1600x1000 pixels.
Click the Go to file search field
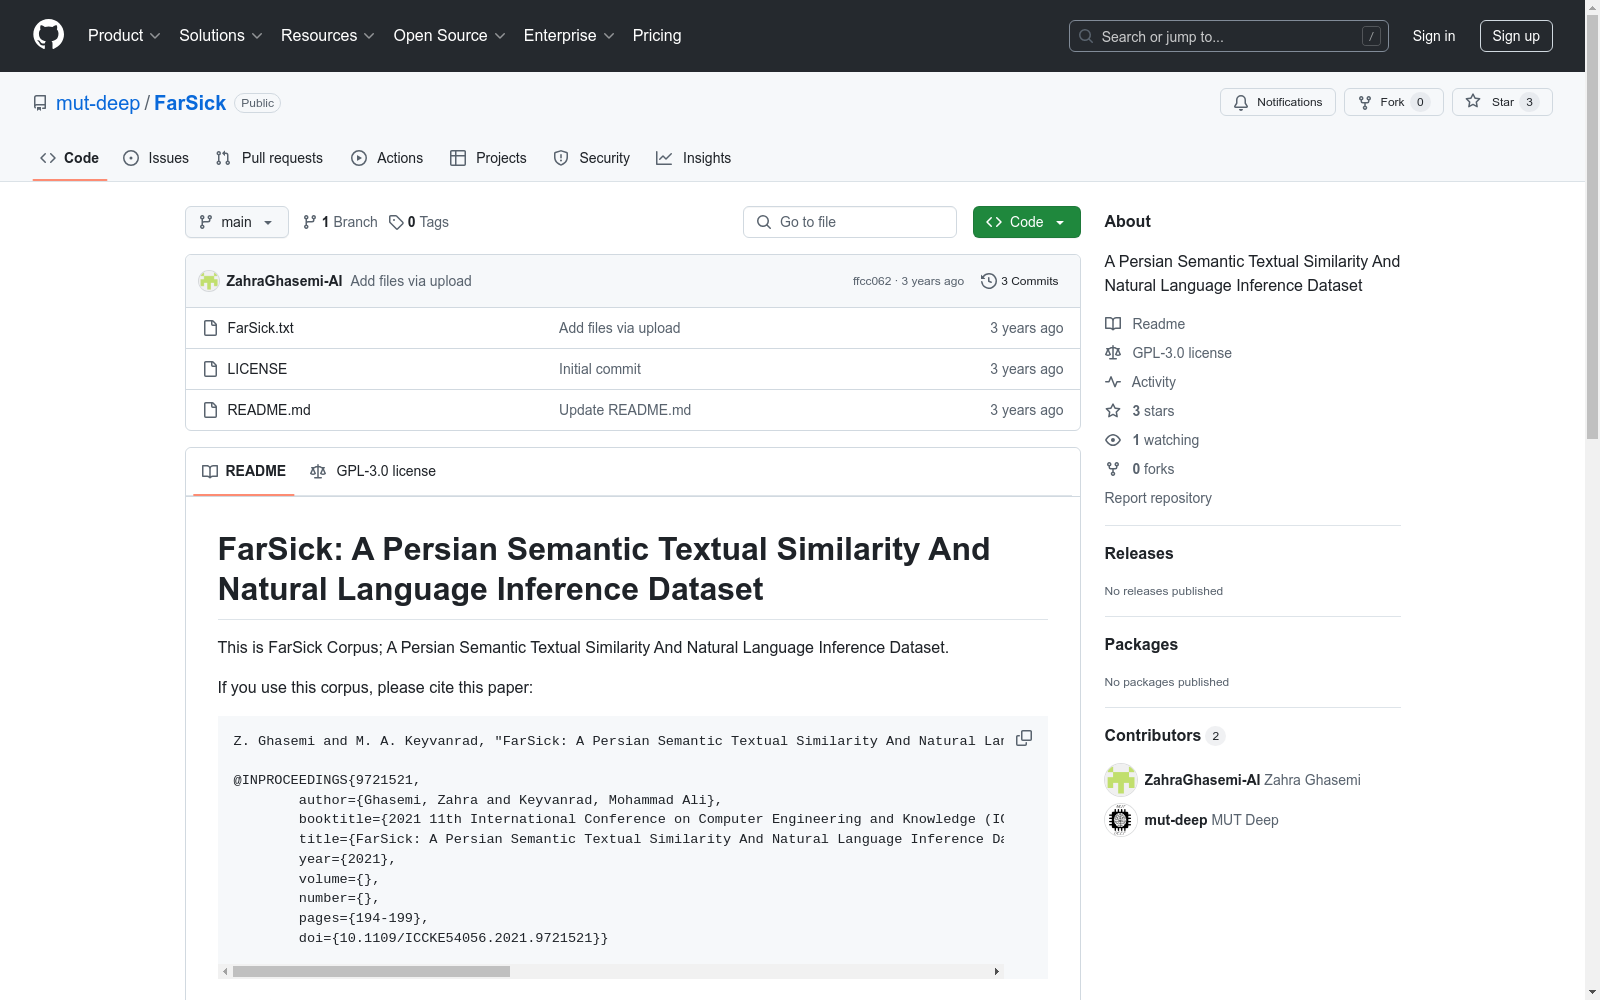[x=850, y=222]
